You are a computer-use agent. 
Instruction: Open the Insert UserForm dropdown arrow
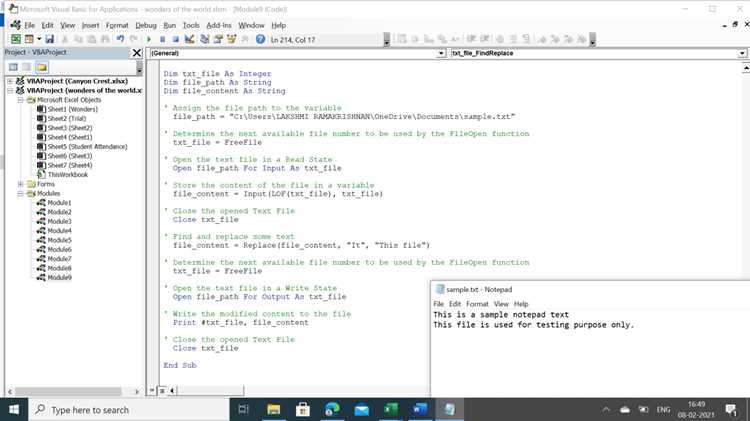pos(39,39)
